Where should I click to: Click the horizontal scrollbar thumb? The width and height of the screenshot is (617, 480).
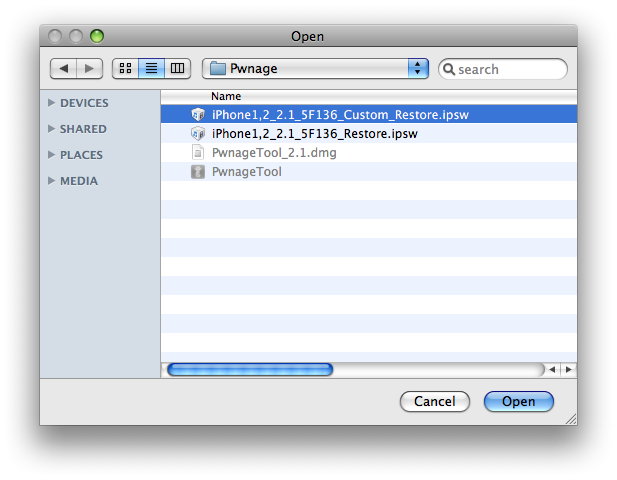tap(250, 369)
